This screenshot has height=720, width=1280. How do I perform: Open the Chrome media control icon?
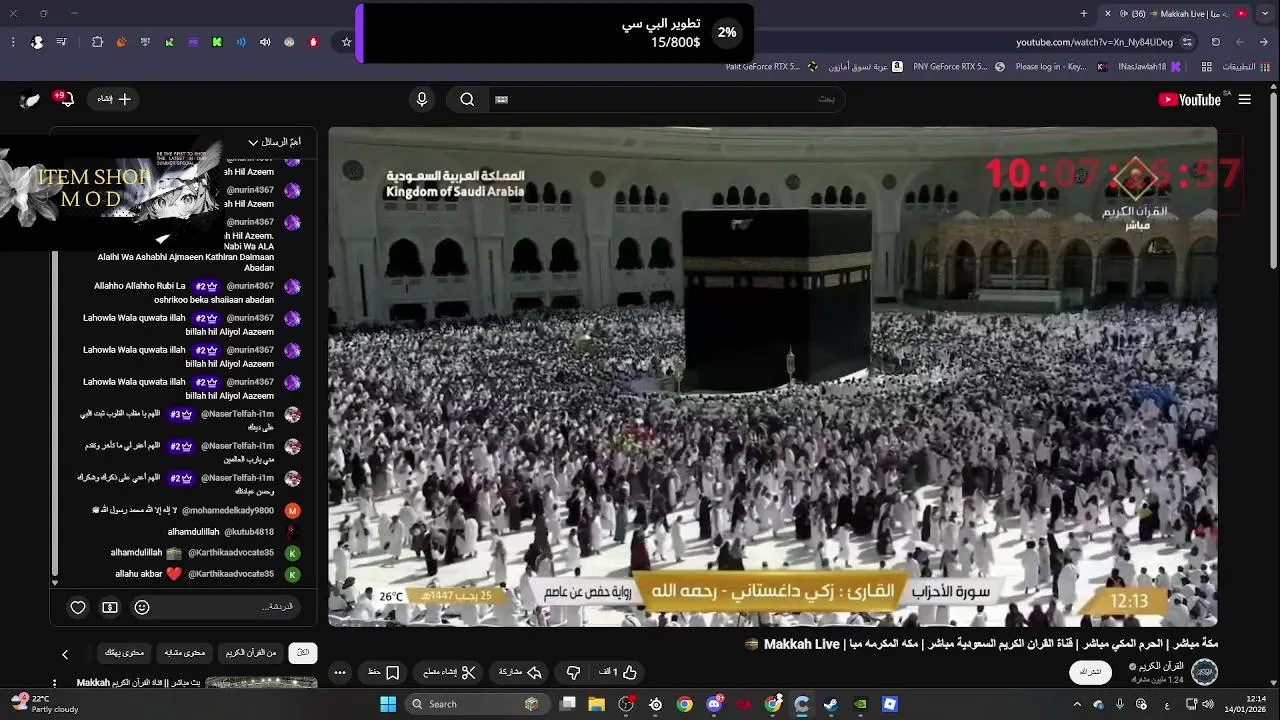point(62,42)
